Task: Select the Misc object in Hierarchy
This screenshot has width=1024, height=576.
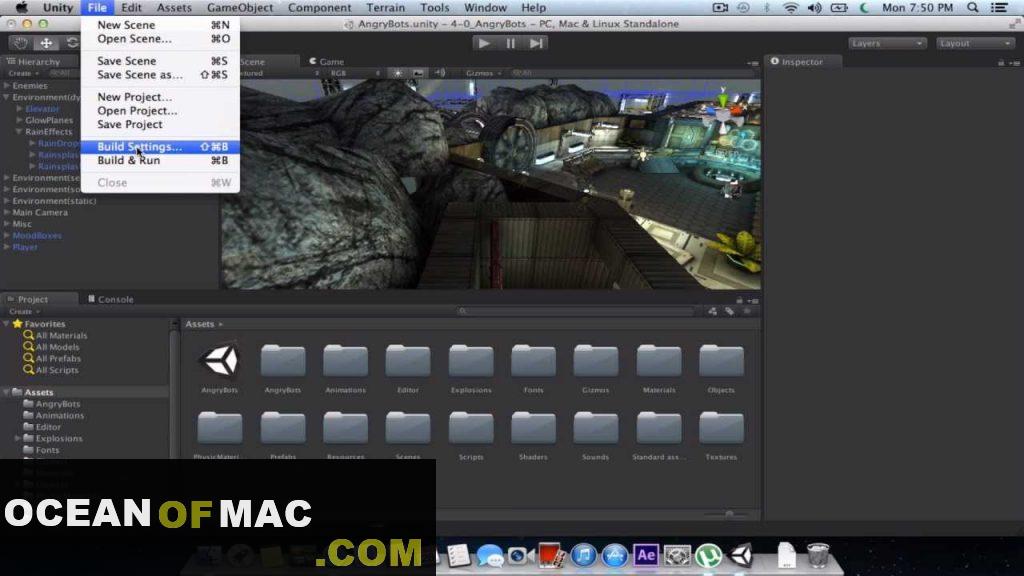Action: tap(22, 224)
